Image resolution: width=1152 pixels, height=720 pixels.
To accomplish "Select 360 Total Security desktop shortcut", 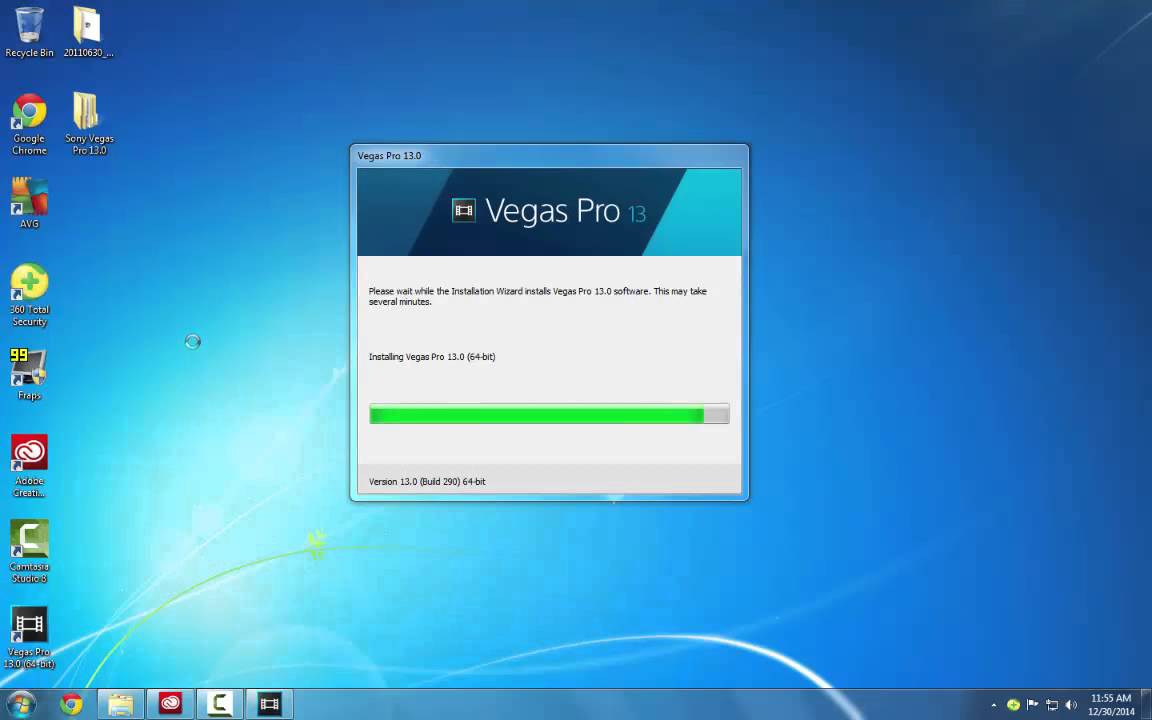I will coord(29,295).
